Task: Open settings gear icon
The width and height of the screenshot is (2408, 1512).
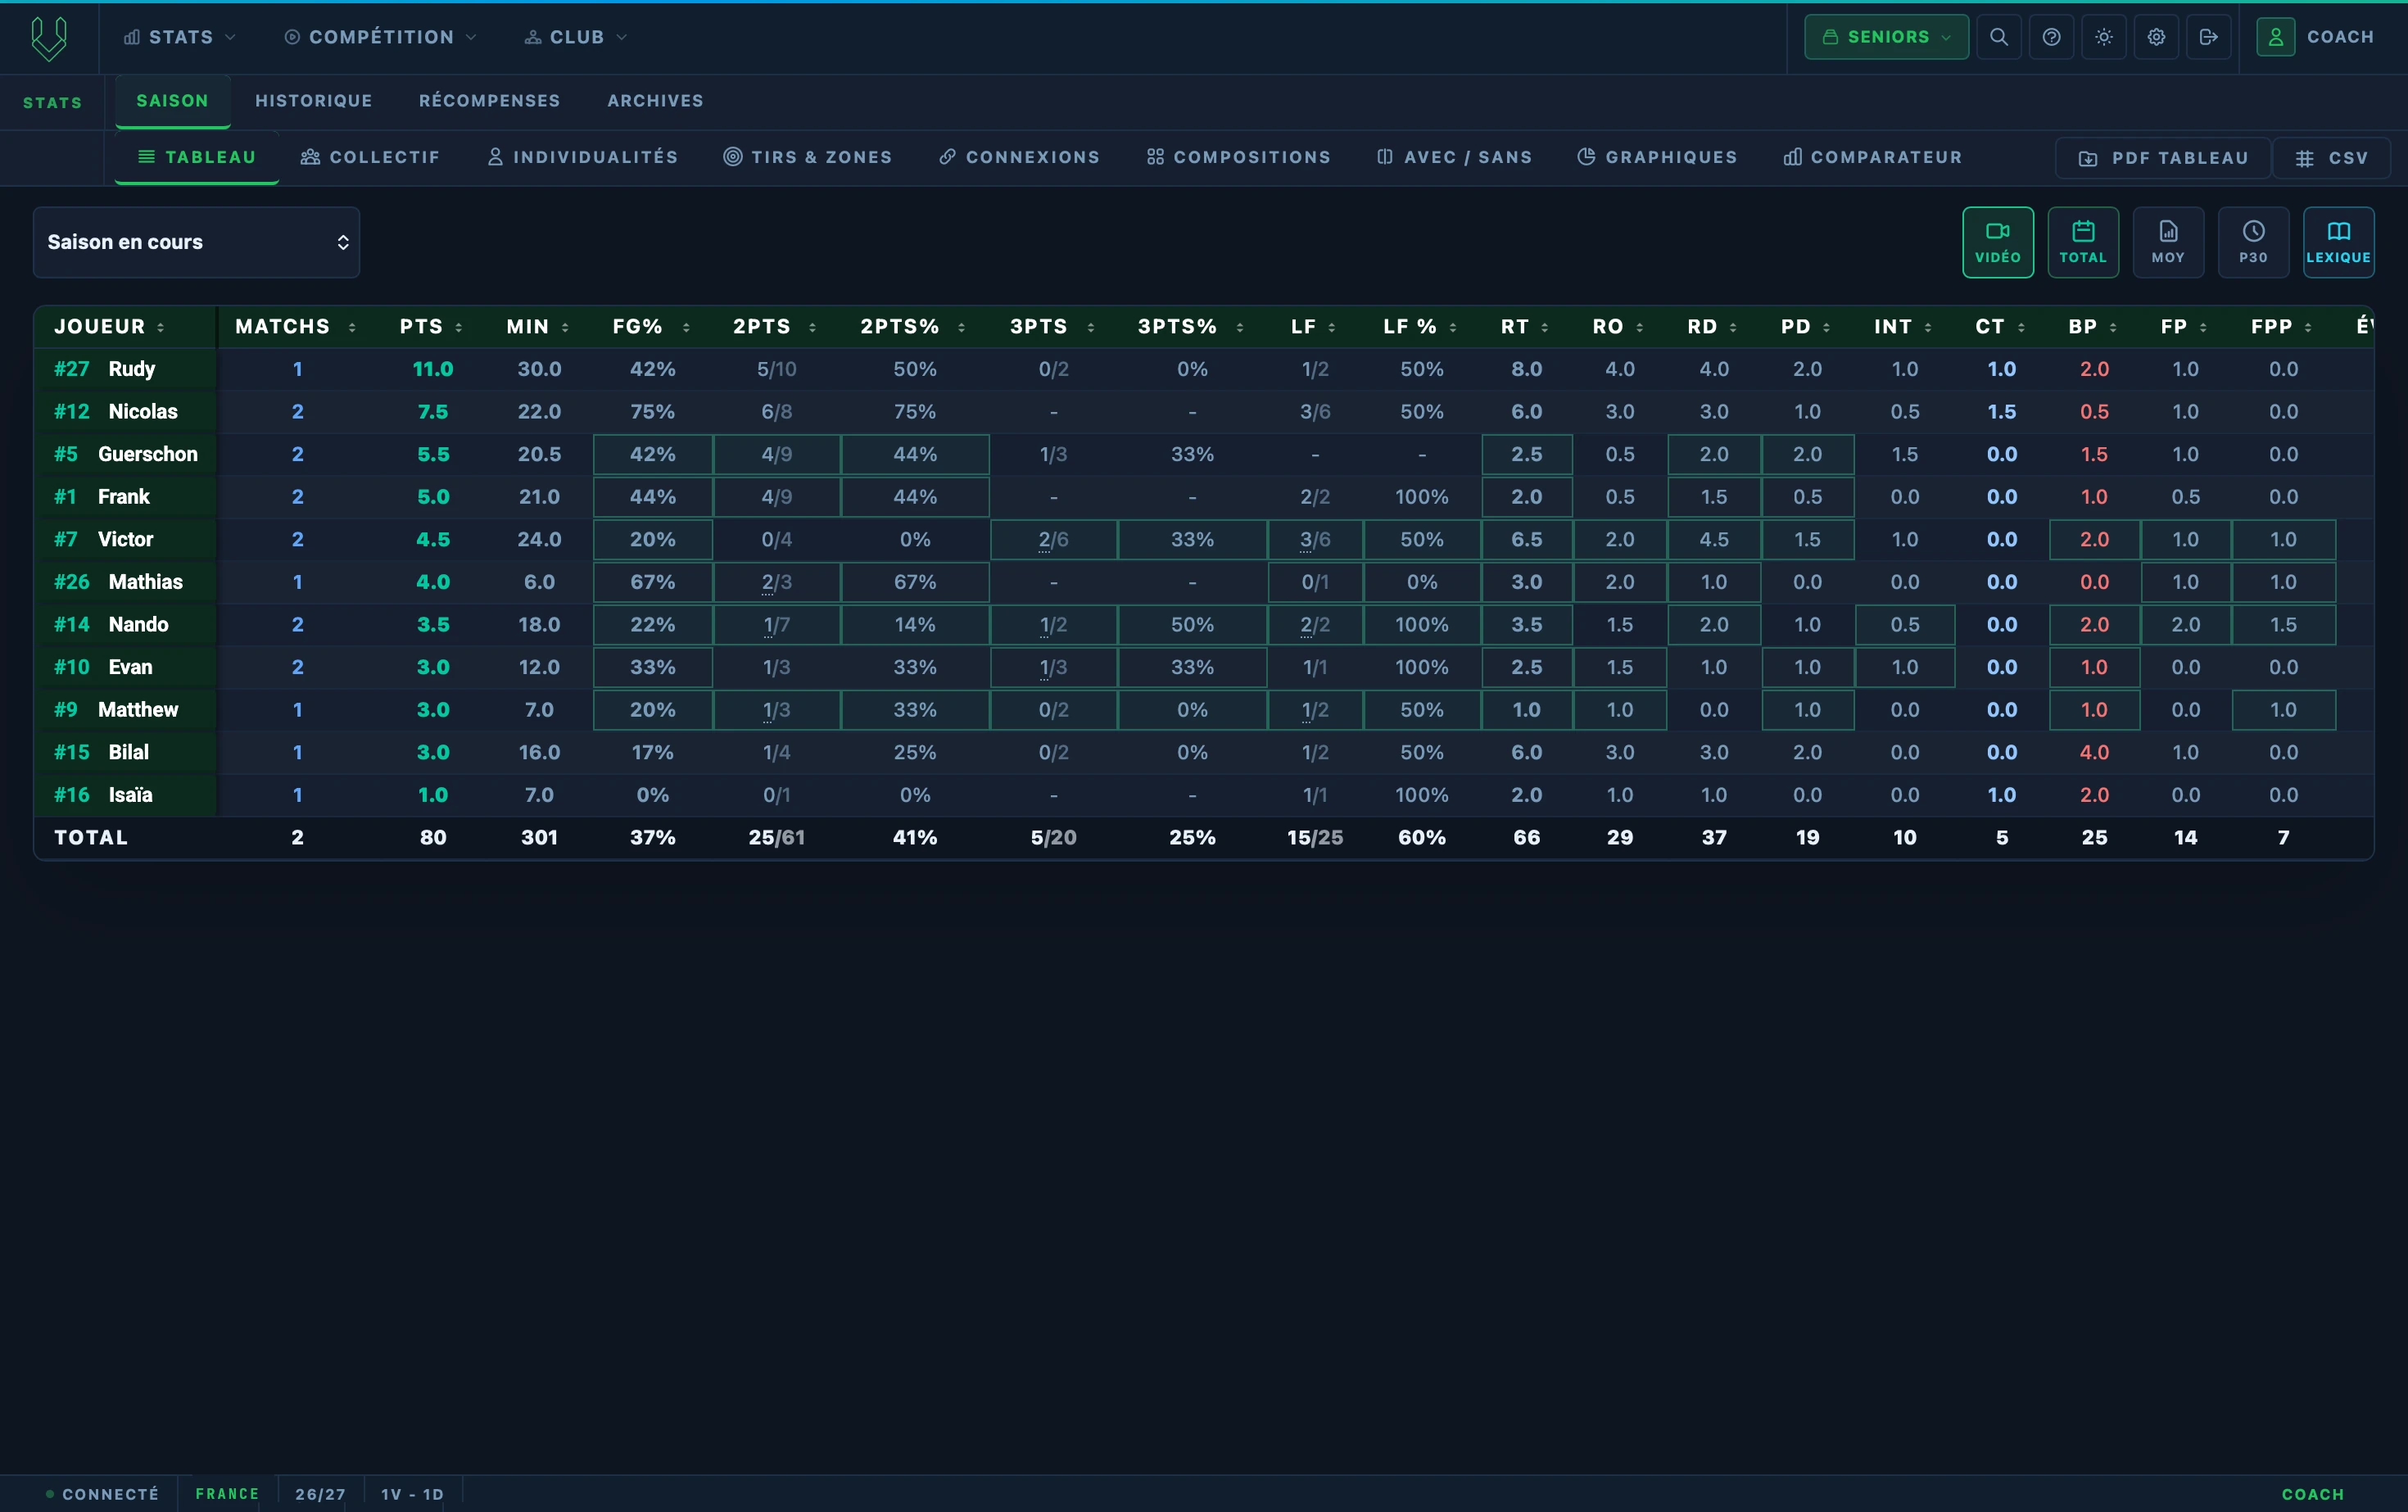Action: (2156, 37)
